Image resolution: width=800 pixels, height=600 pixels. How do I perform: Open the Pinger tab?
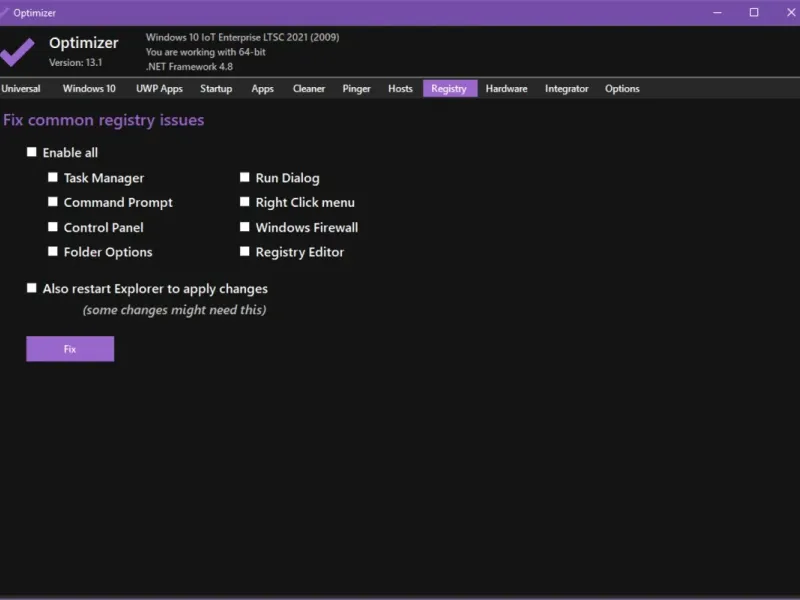[x=356, y=88]
